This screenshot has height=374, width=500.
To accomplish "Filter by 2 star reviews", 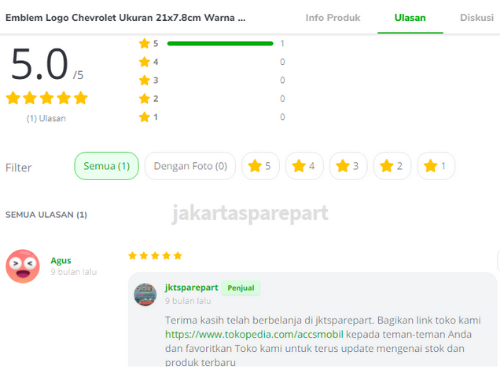I will (x=392, y=166).
